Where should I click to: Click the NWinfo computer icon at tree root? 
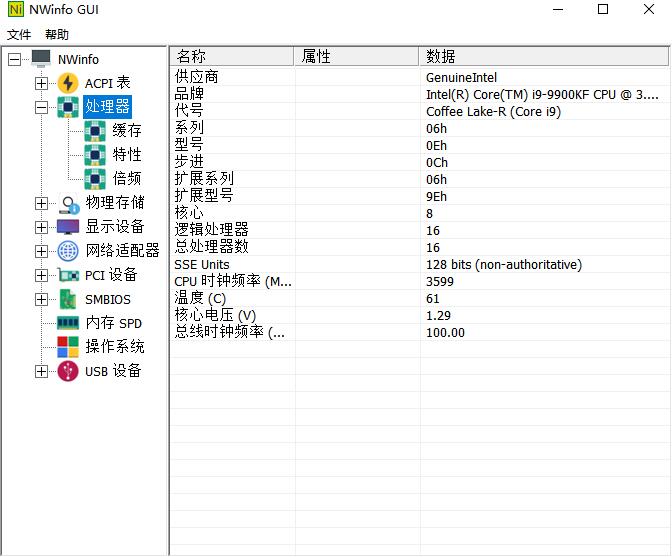pos(41,59)
